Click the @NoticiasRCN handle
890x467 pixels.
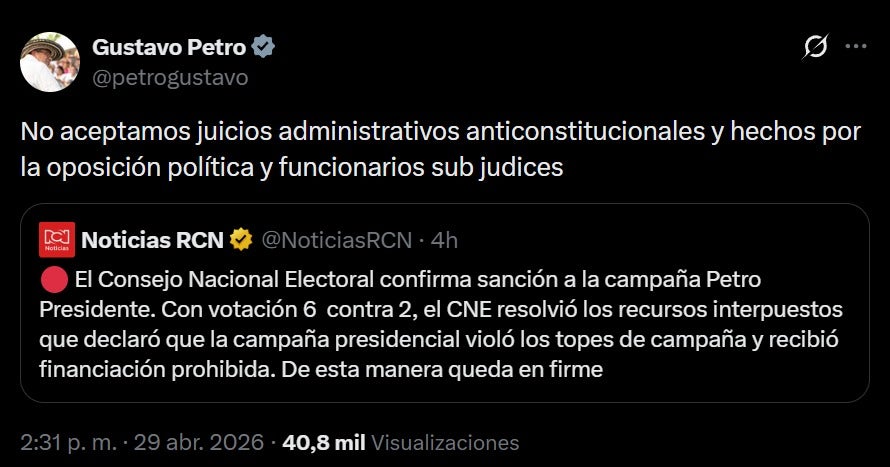[x=337, y=239]
